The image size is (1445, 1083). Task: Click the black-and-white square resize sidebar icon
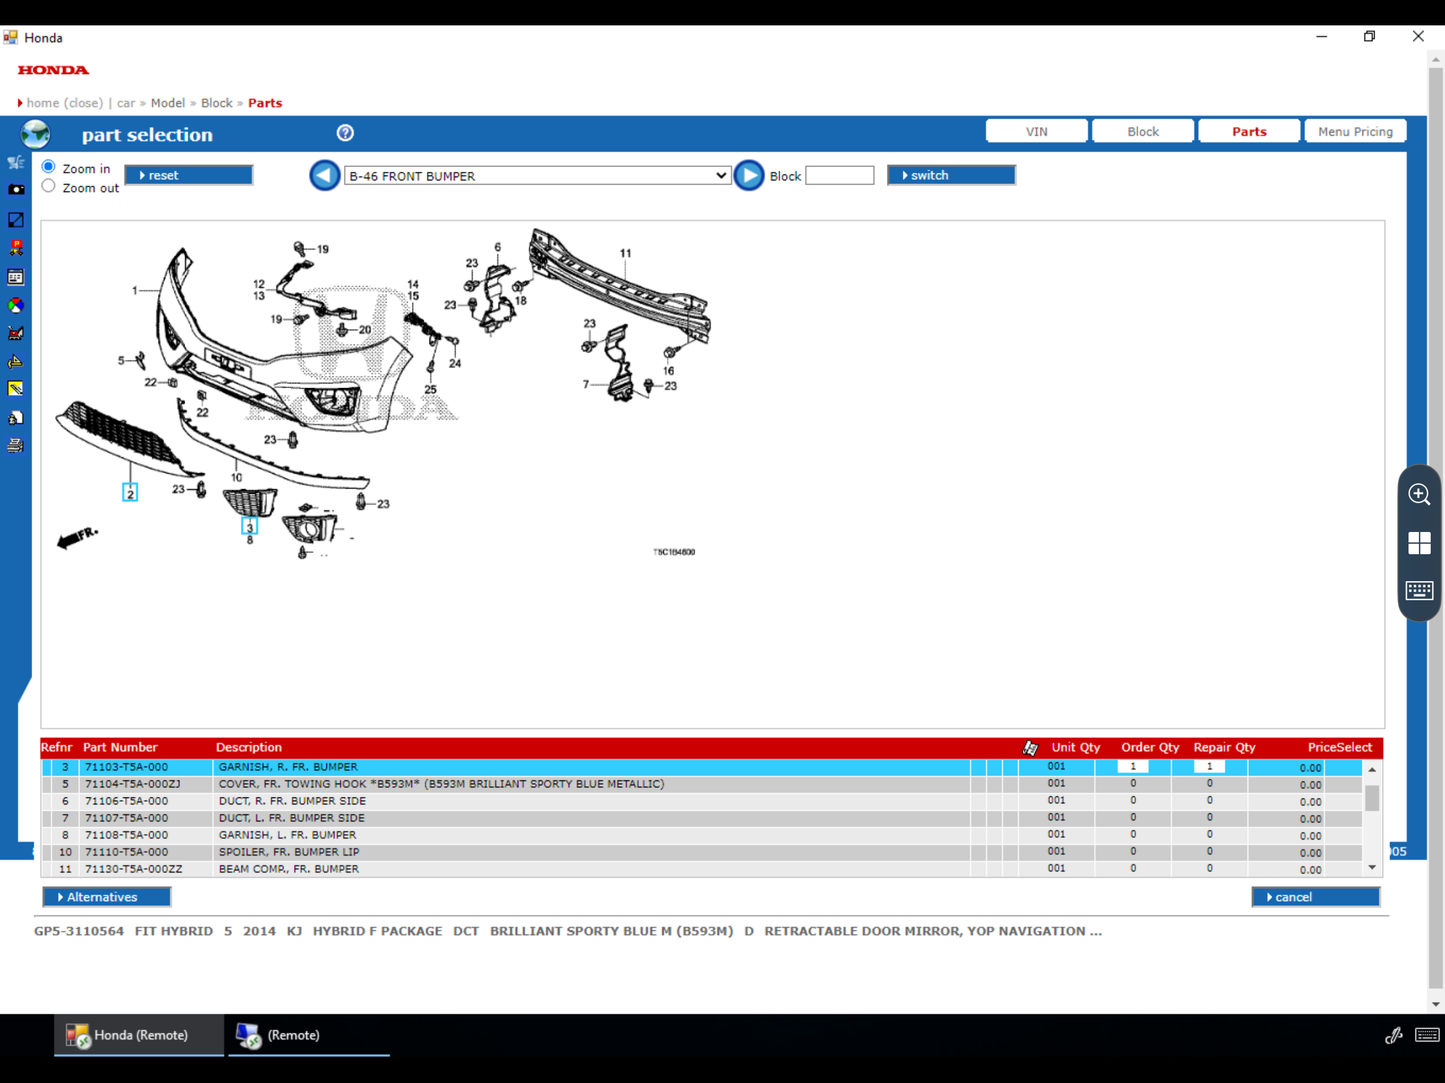16,219
